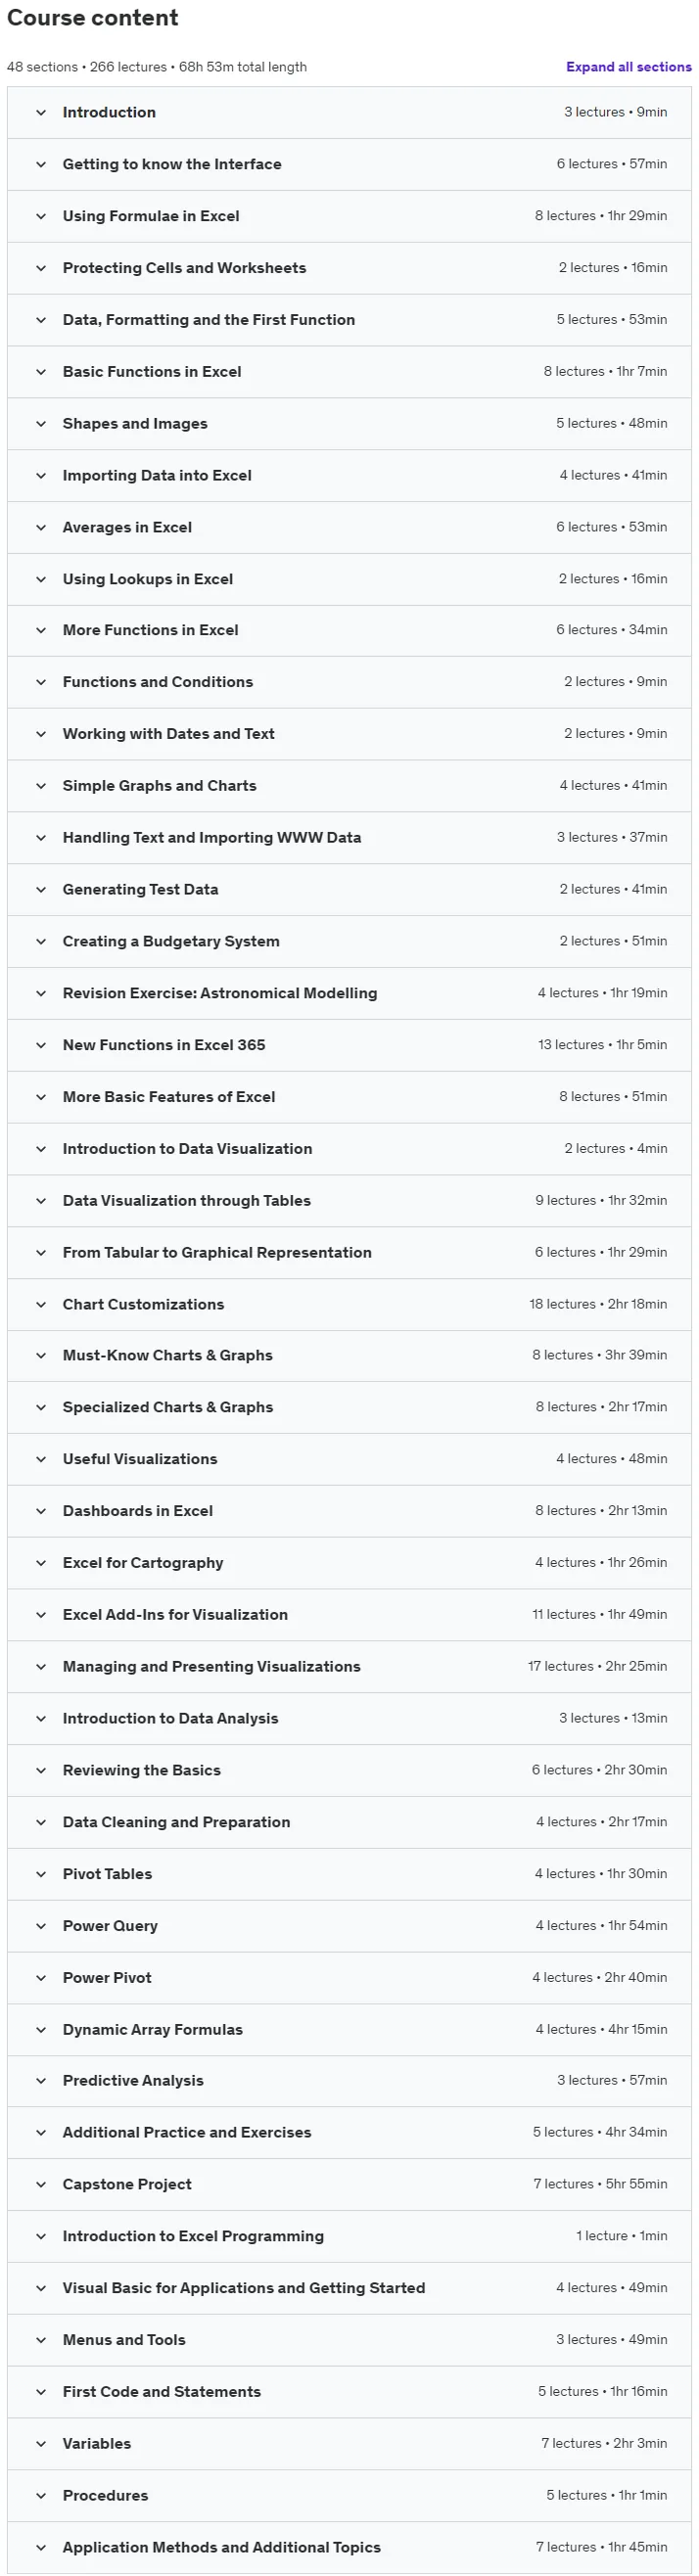Expand the Introduction section chevron
699x2576 pixels.
41,113
